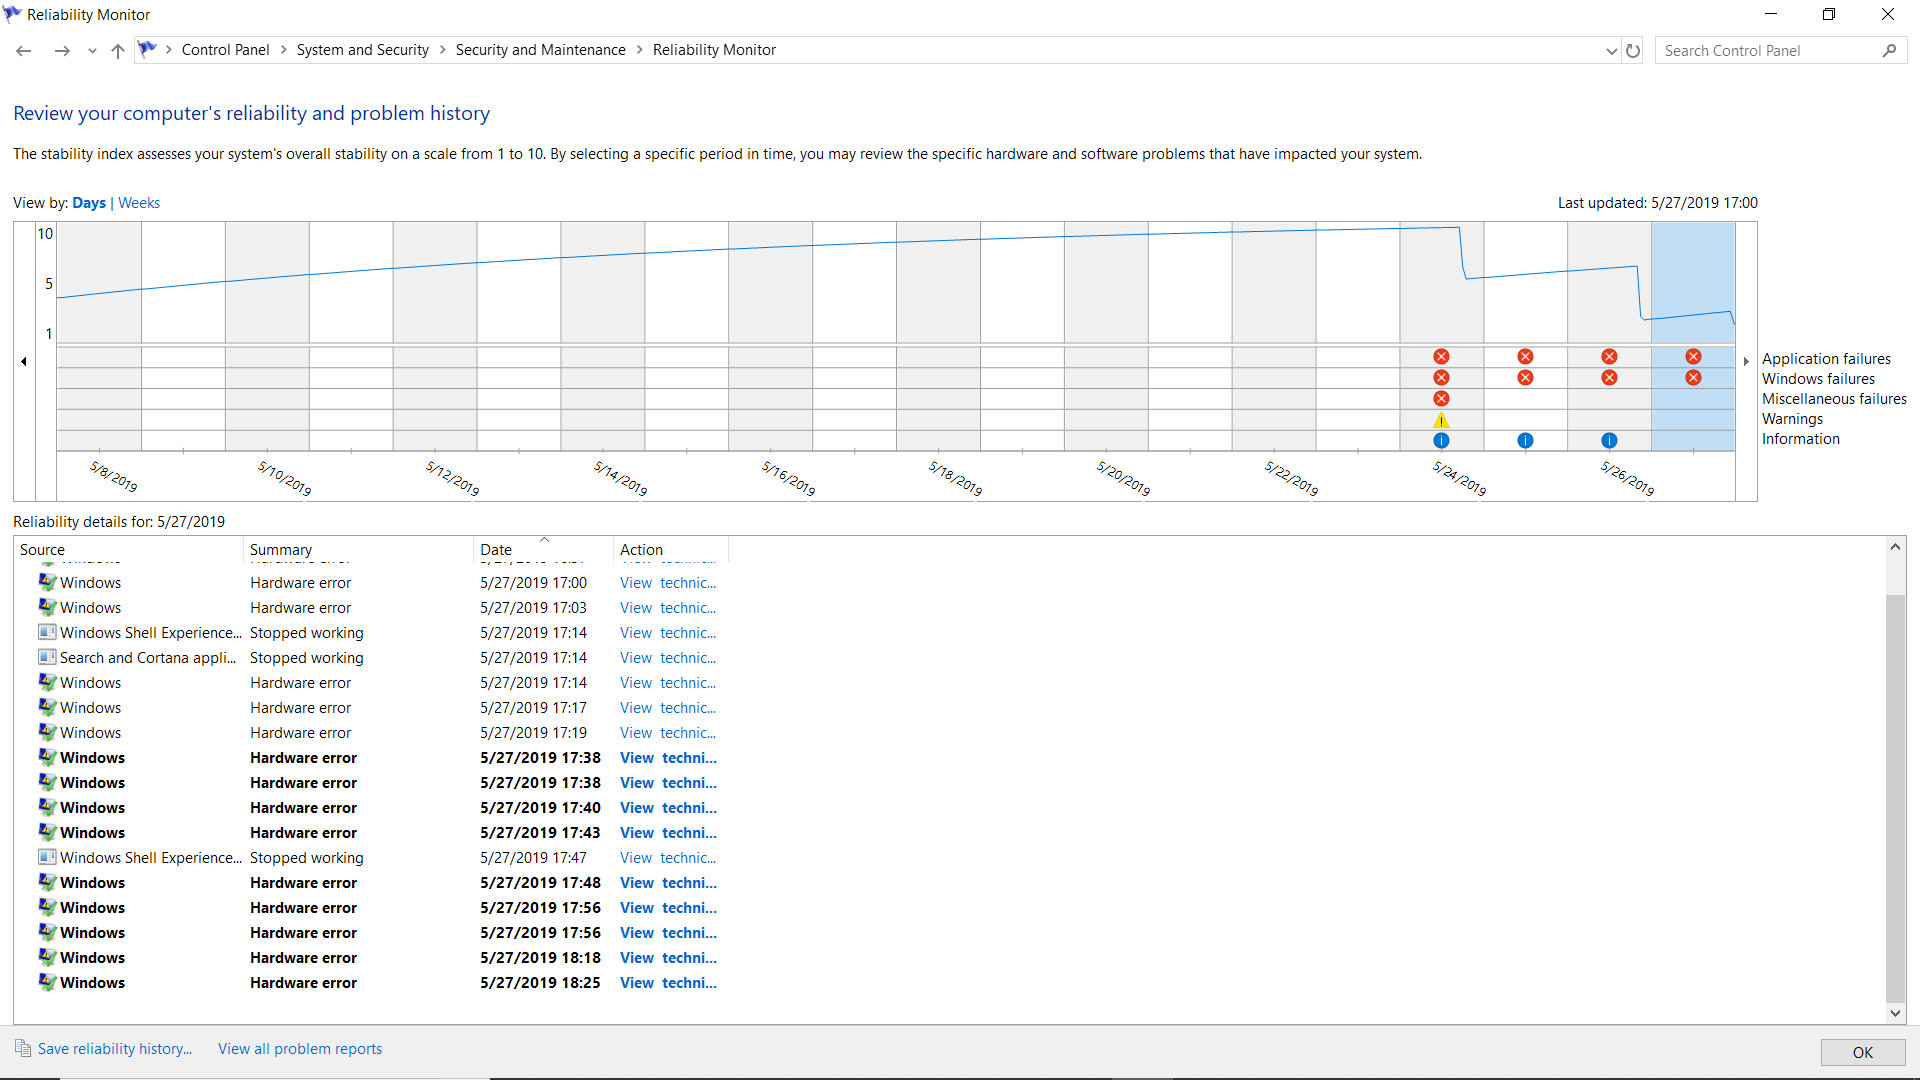Click the back navigation arrow
1920x1080 pixels.
[x=24, y=51]
